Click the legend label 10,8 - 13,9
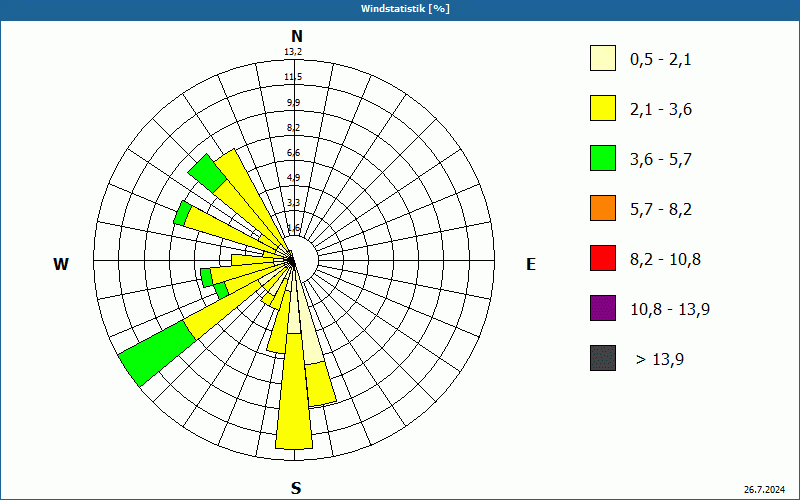Viewport: 800px width, 500px height. click(x=670, y=310)
